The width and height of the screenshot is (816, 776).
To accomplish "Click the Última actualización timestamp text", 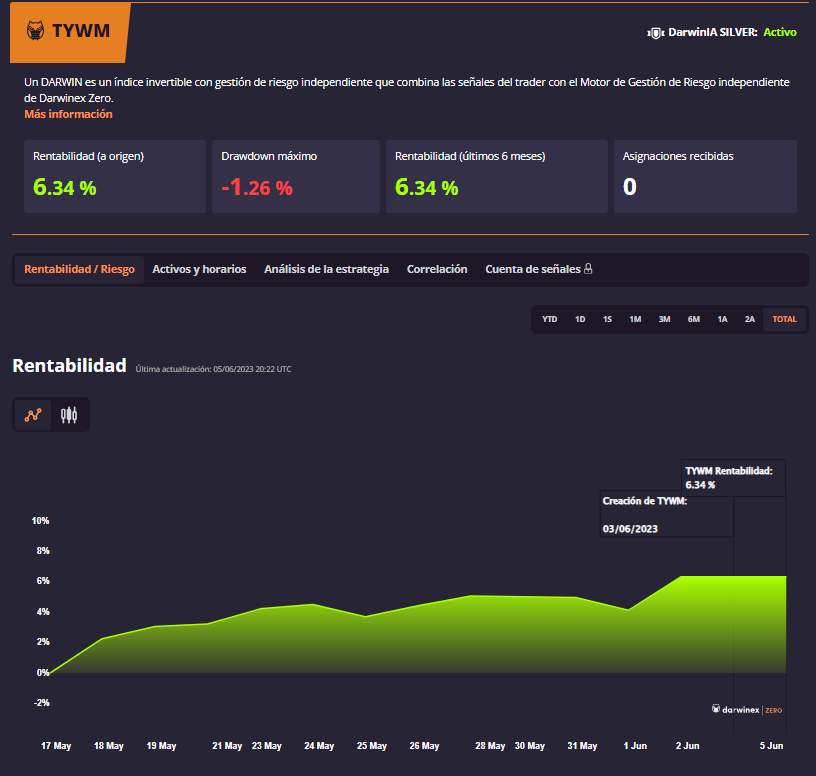I will (213, 369).
